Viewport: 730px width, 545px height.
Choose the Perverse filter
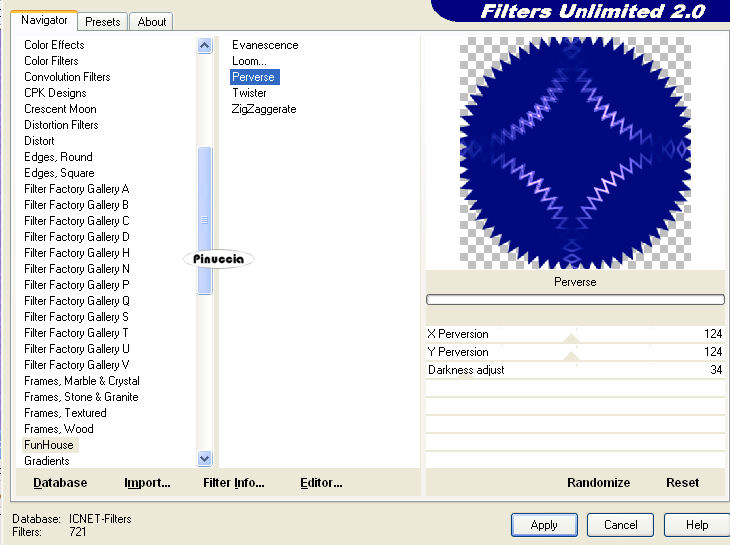coord(254,77)
